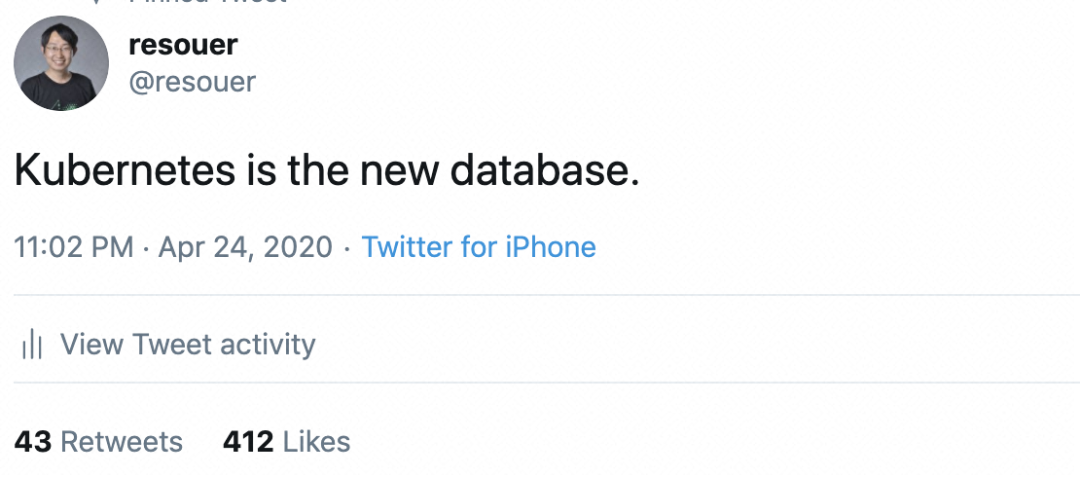
Task: Click the cut-off Pinned Tweet label
Action: click(200, 3)
